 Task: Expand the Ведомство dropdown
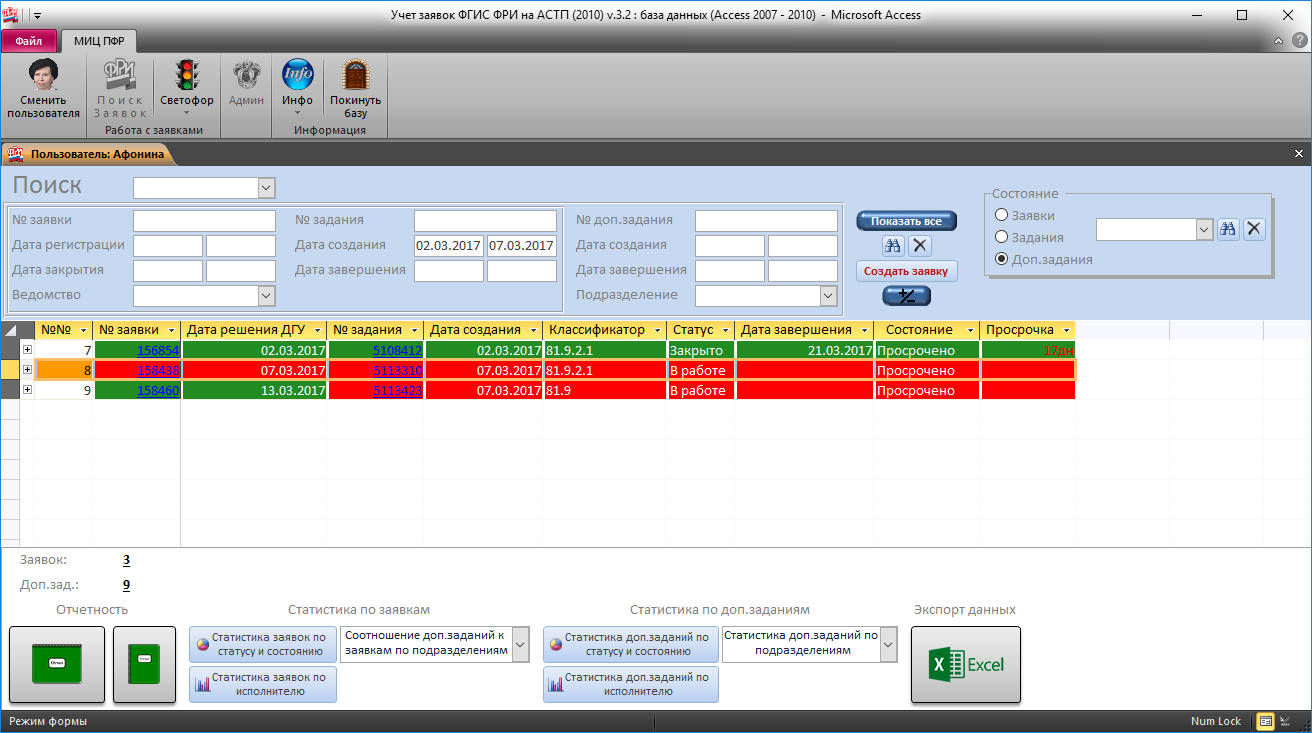point(266,295)
